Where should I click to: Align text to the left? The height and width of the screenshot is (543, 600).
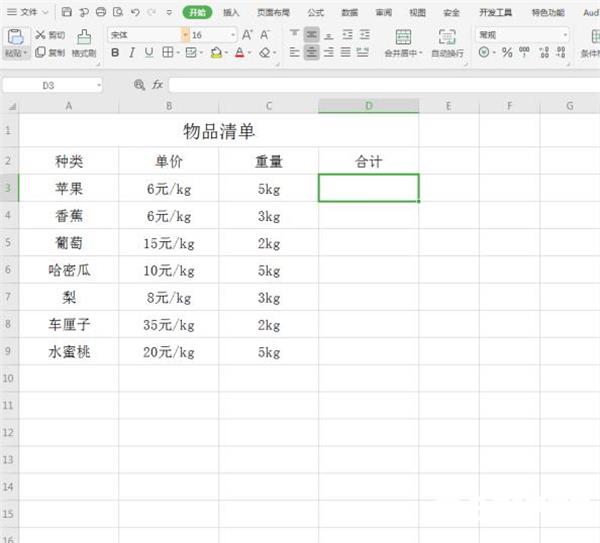point(294,52)
